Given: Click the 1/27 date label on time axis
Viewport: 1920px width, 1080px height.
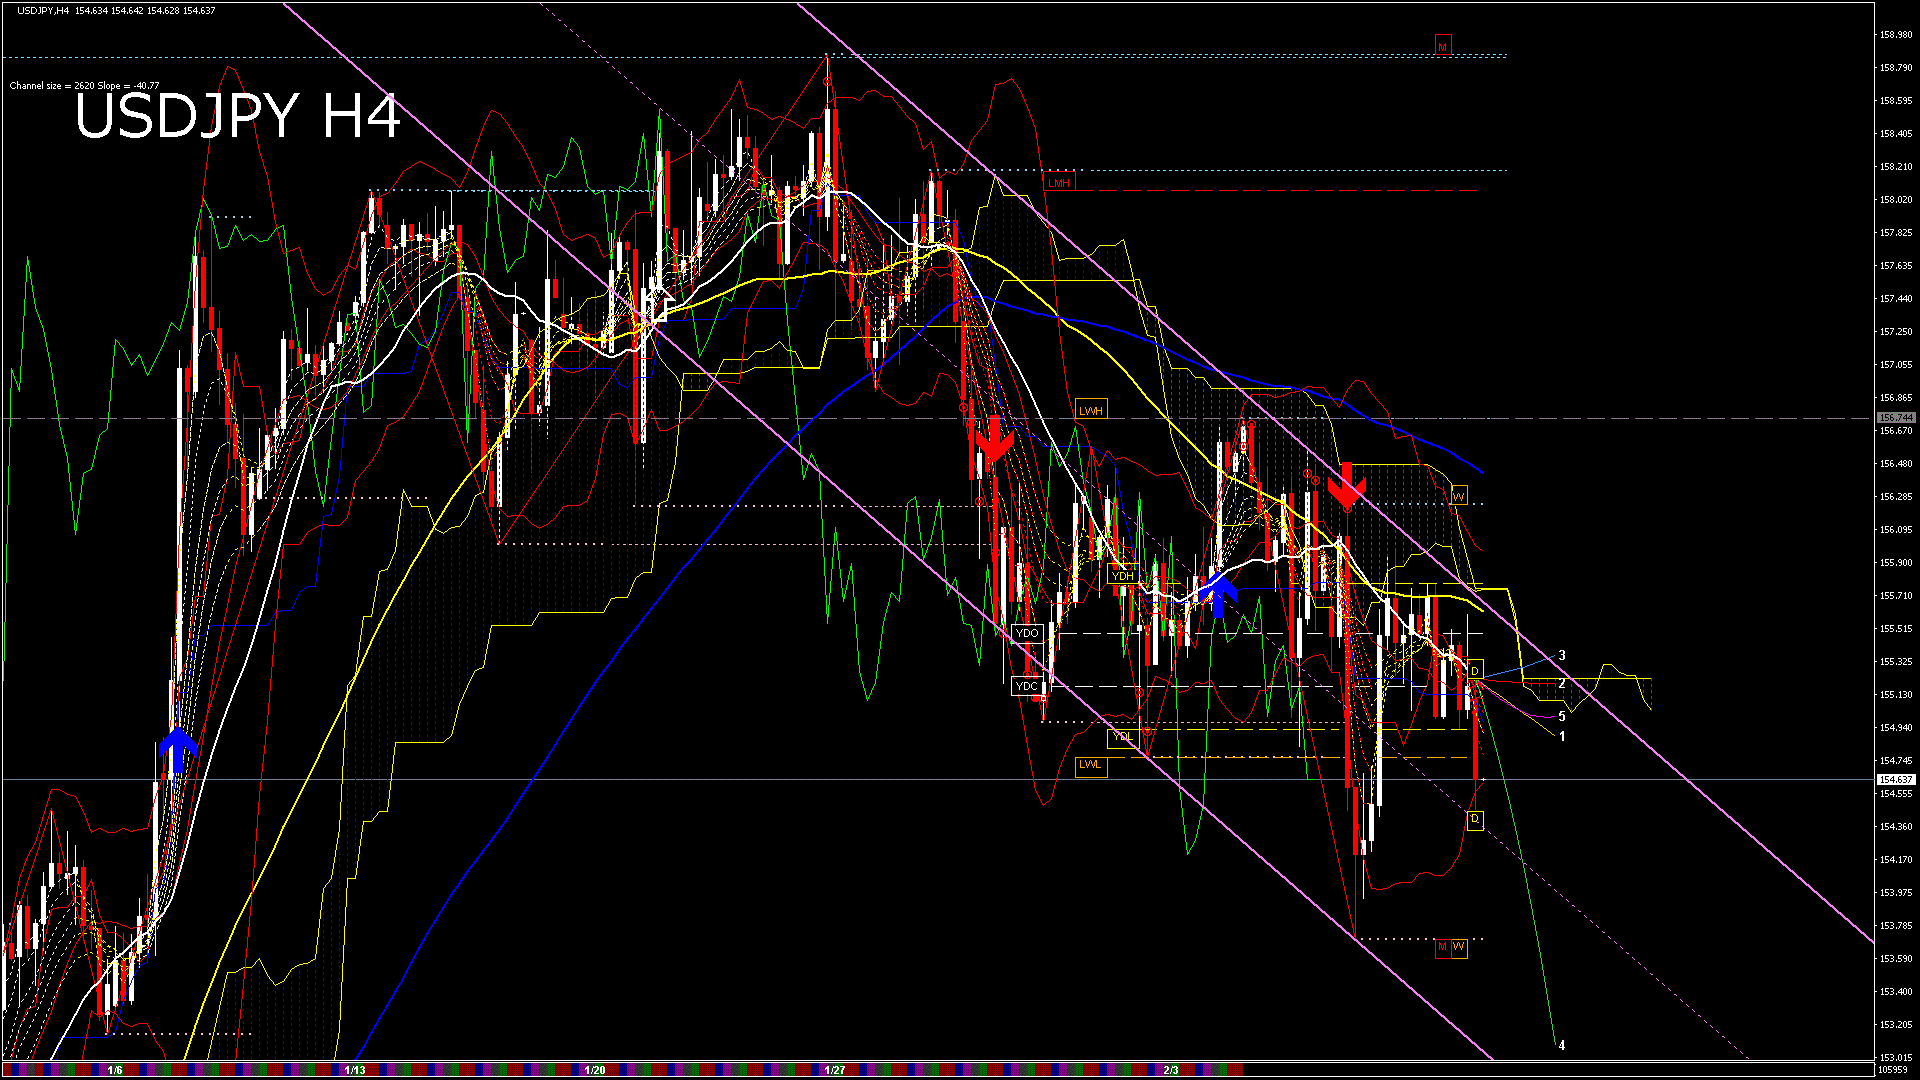Looking at the screenshot, I should (x=835, y=1070).
